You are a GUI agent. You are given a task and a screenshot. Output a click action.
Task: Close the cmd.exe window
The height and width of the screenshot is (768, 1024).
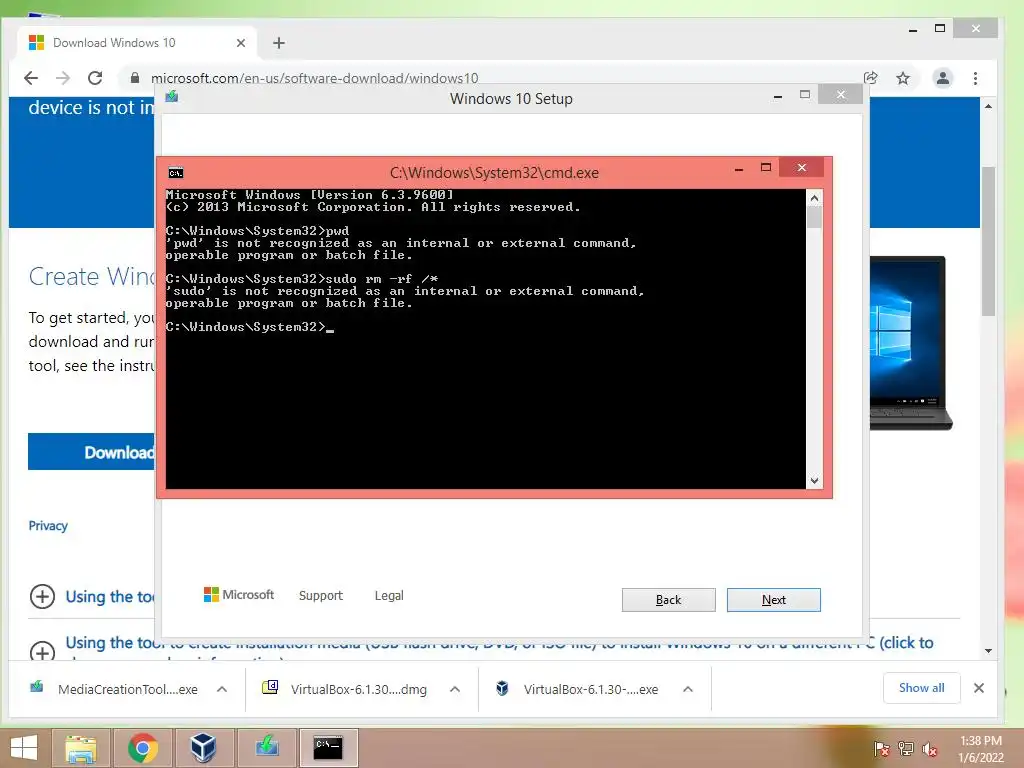point(801,168)
